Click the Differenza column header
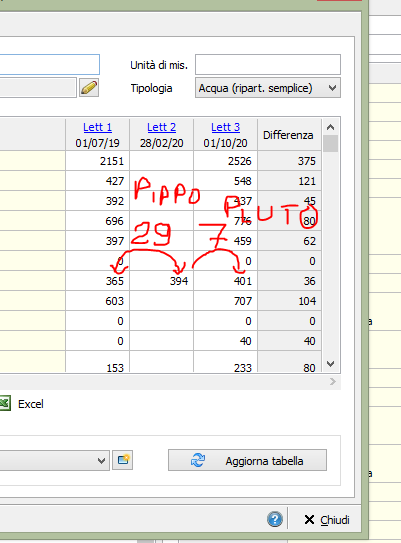Viewport: 401px width, 543px height. (x=289, y=135)
